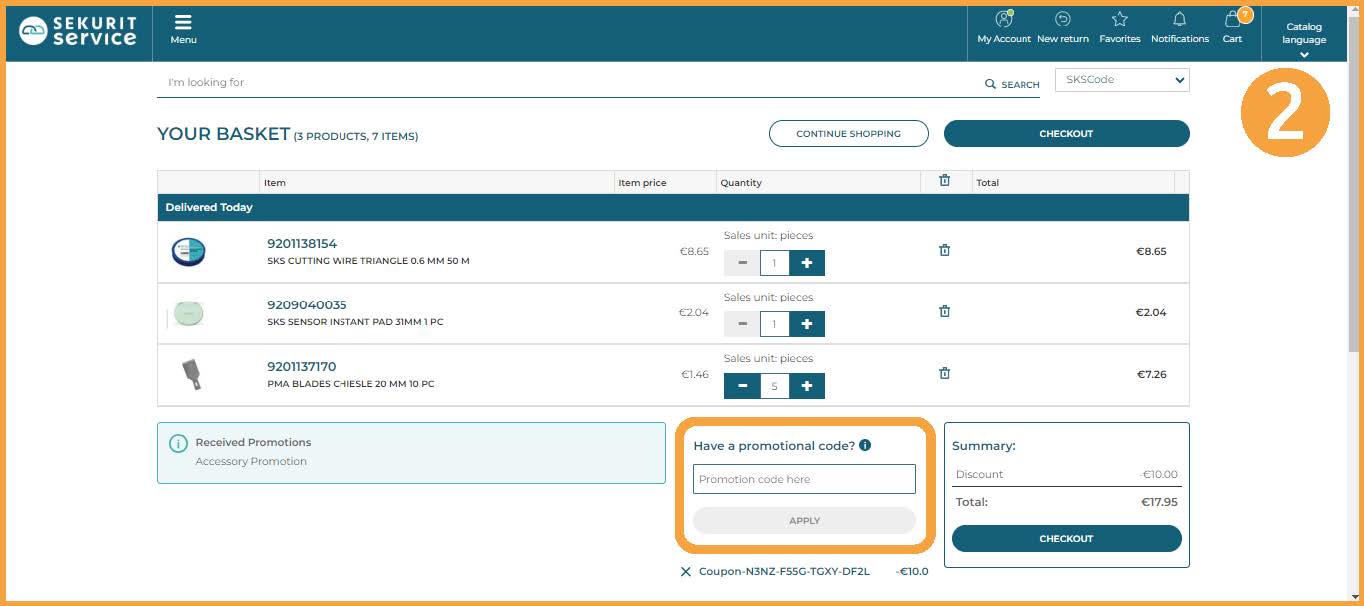Viewport: 1364px width, 606px height.
Task: Delete SKS Sensor Instant Pad item
Action: (944, 311)
